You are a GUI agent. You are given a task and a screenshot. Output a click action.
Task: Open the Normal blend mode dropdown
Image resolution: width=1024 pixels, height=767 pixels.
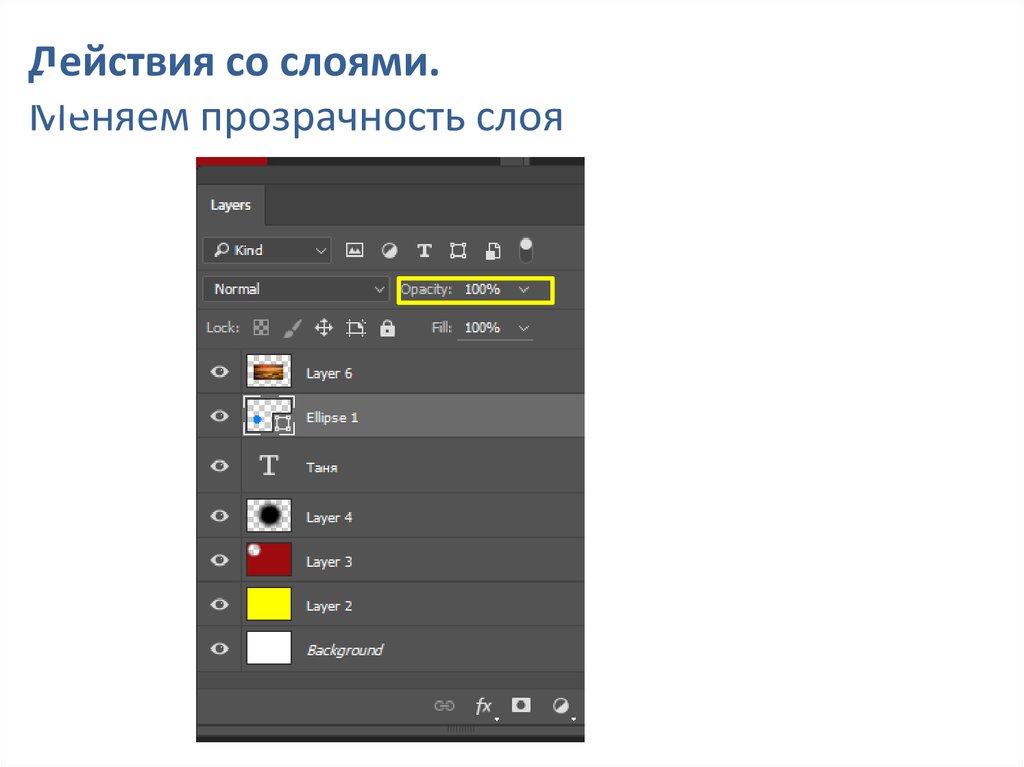click(x=296, y=289)
